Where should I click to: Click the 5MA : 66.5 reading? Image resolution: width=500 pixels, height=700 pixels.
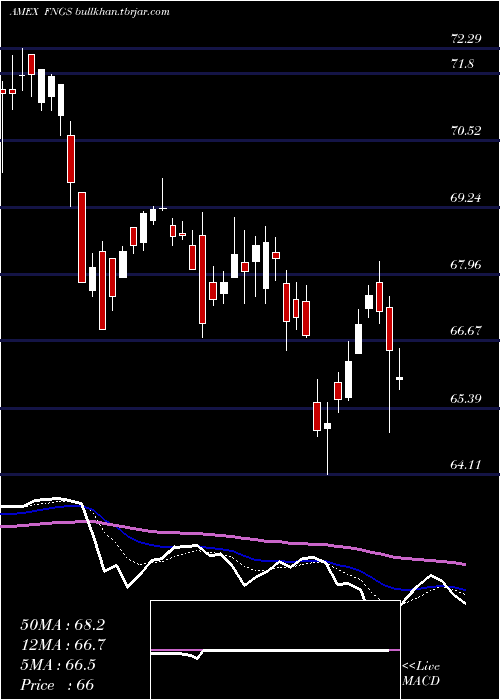[58, 665]
